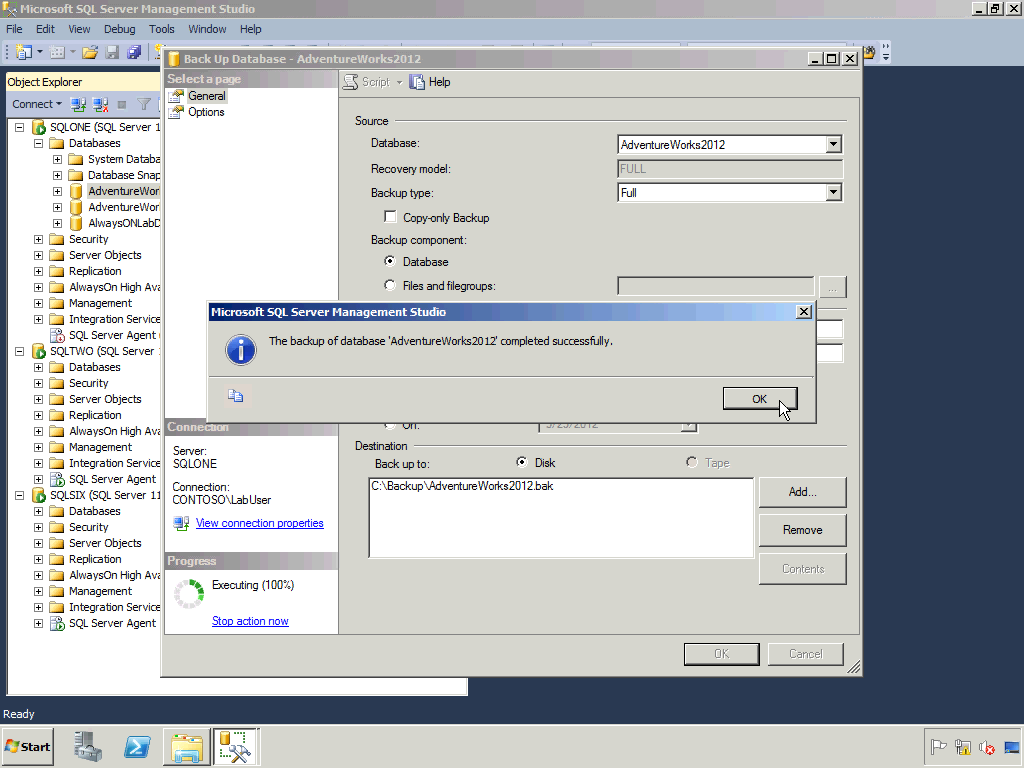Open Server Manager from the taskbar

tap(88, 746)
